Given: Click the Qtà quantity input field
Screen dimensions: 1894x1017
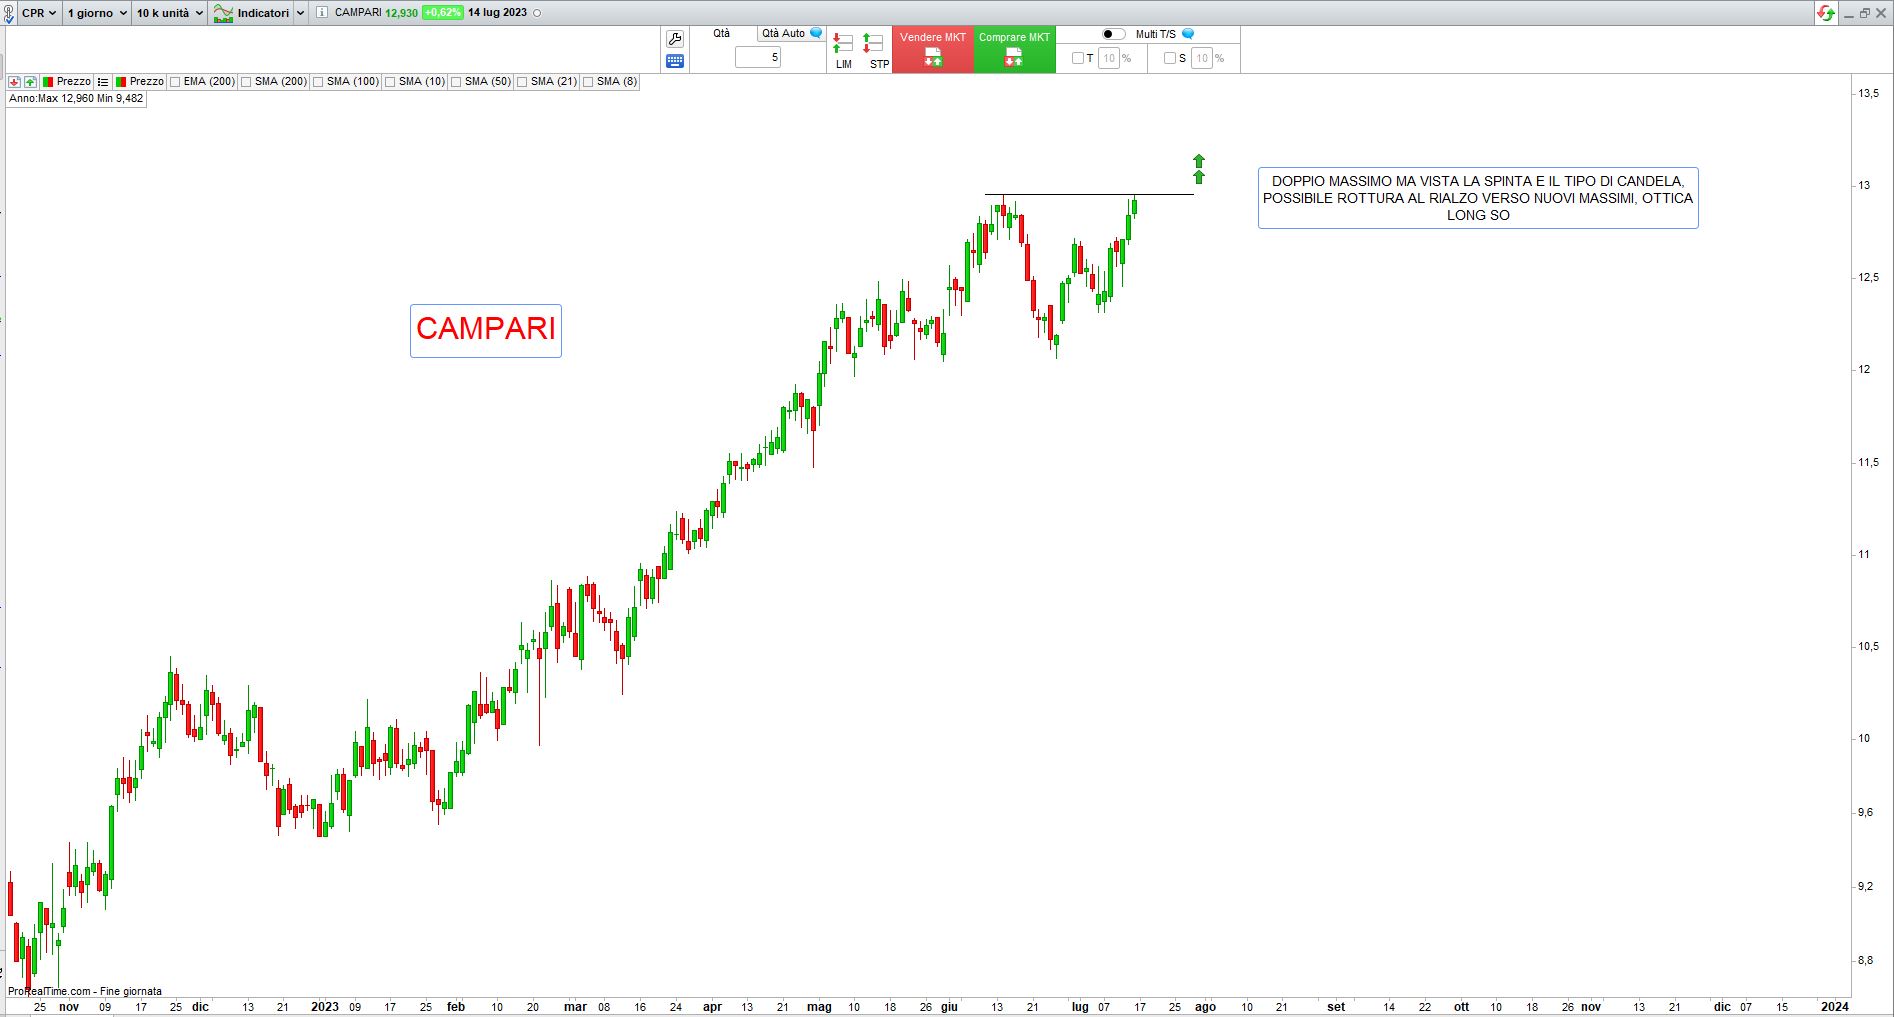Looking at the screenshot, I should [758, 58].
